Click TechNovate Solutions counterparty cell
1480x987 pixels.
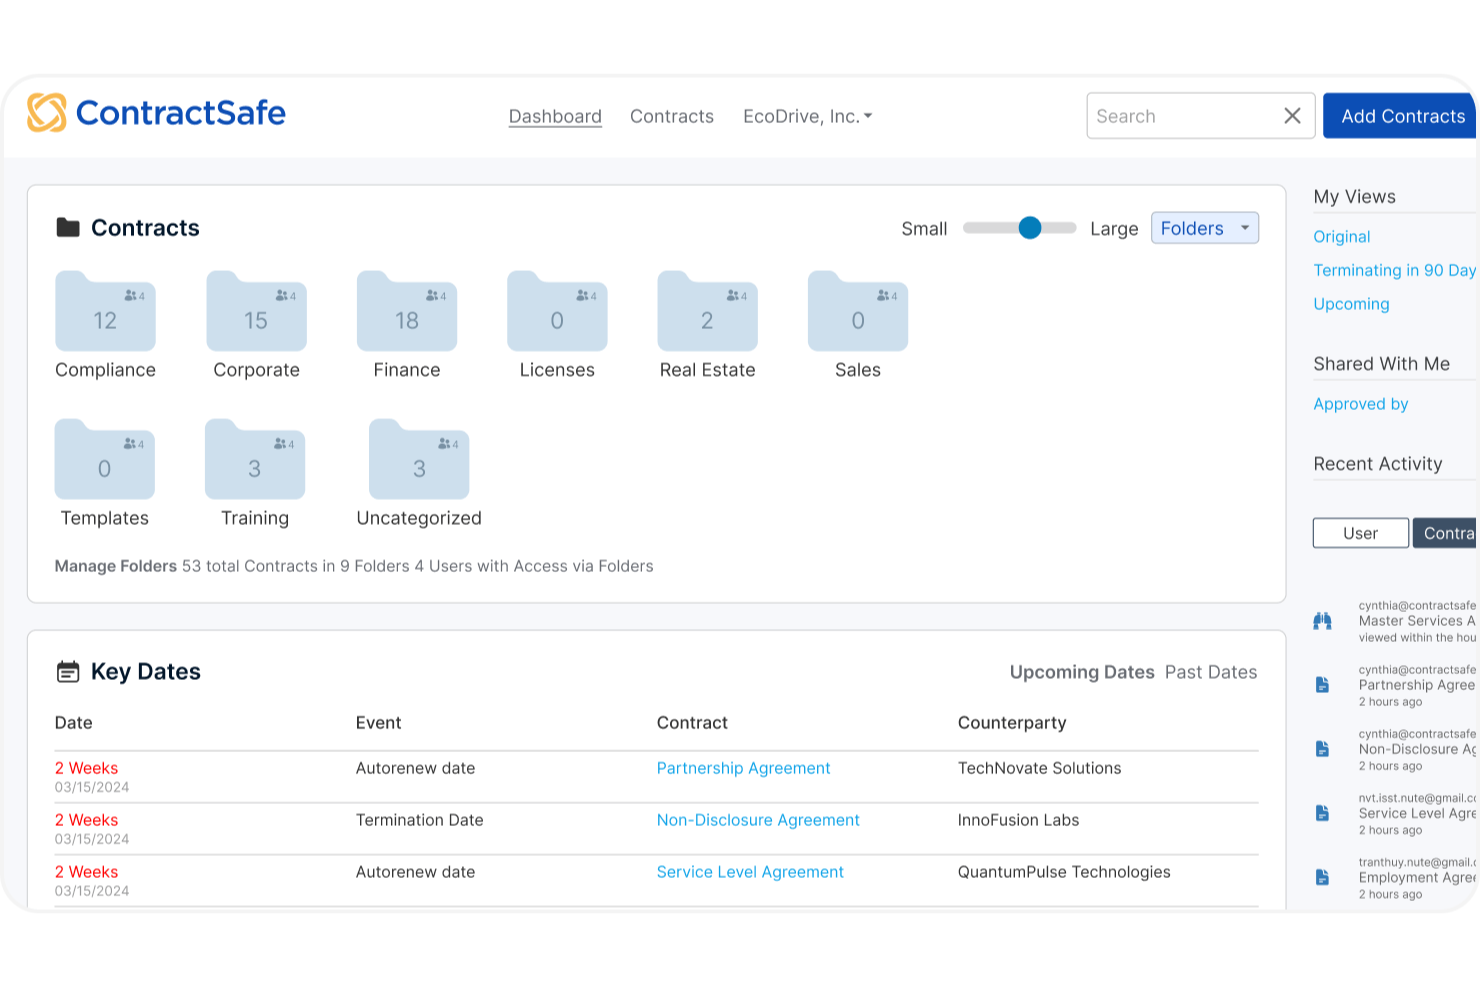(x=1039, y=768)
